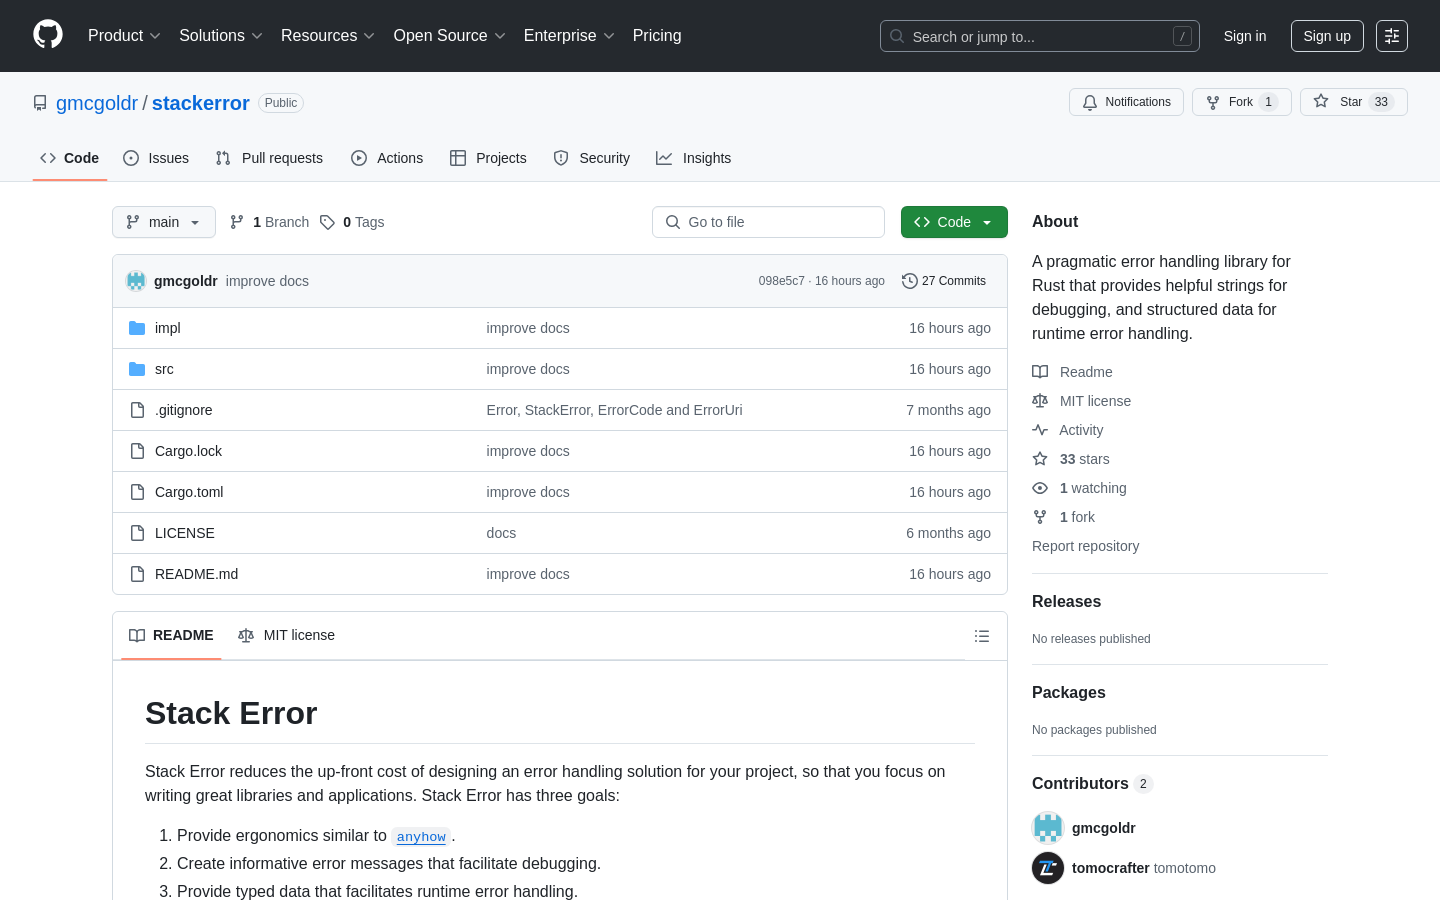Open the 'docs' commit message on LICENSE row
This screenshot has width=1440, height=900.
[501, 533]
